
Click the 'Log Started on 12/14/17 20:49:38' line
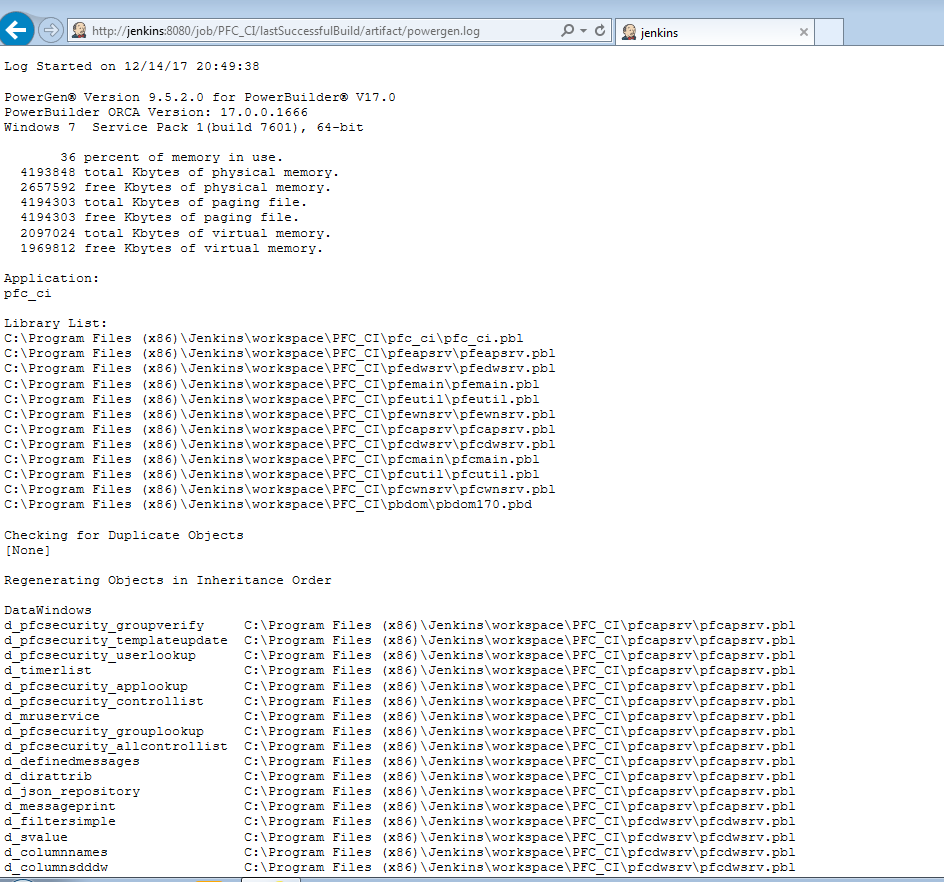tap(132, 66)
